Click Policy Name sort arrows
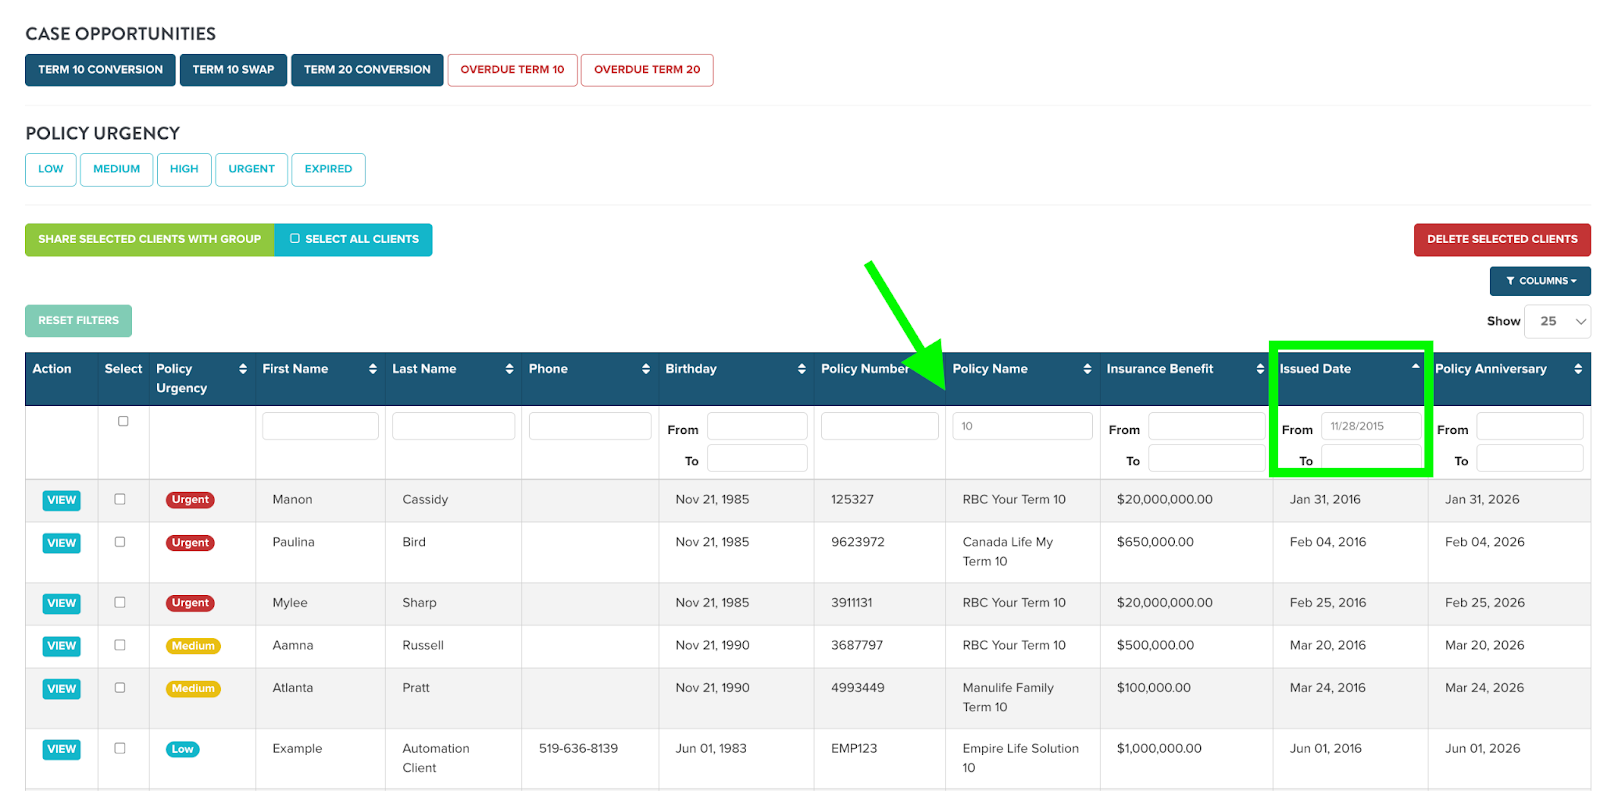Screen dimensions: 1600x791 (x=1087, y=369)
